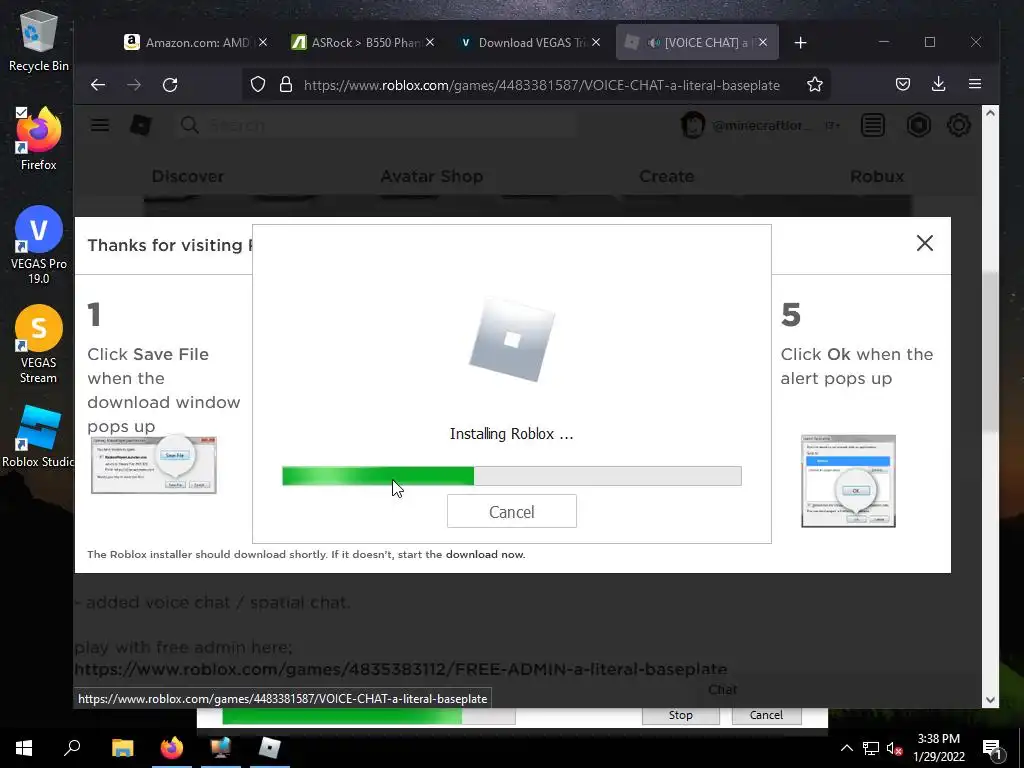Show hidden system tray icons
The width and height of the screenshot is (1024, 768).
(846, 748)
